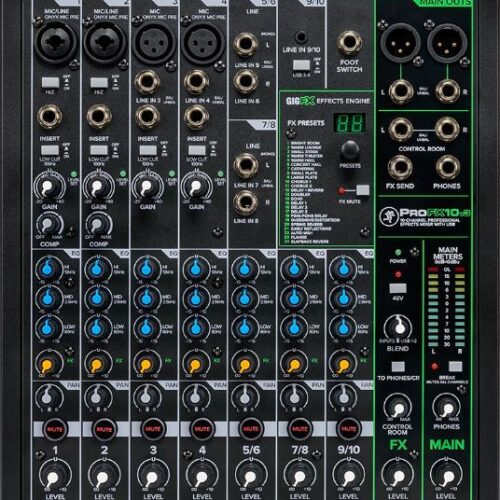500x500 pixels.
Task: Select the ProFX10v3 model logo text
Action: [435, 213]
